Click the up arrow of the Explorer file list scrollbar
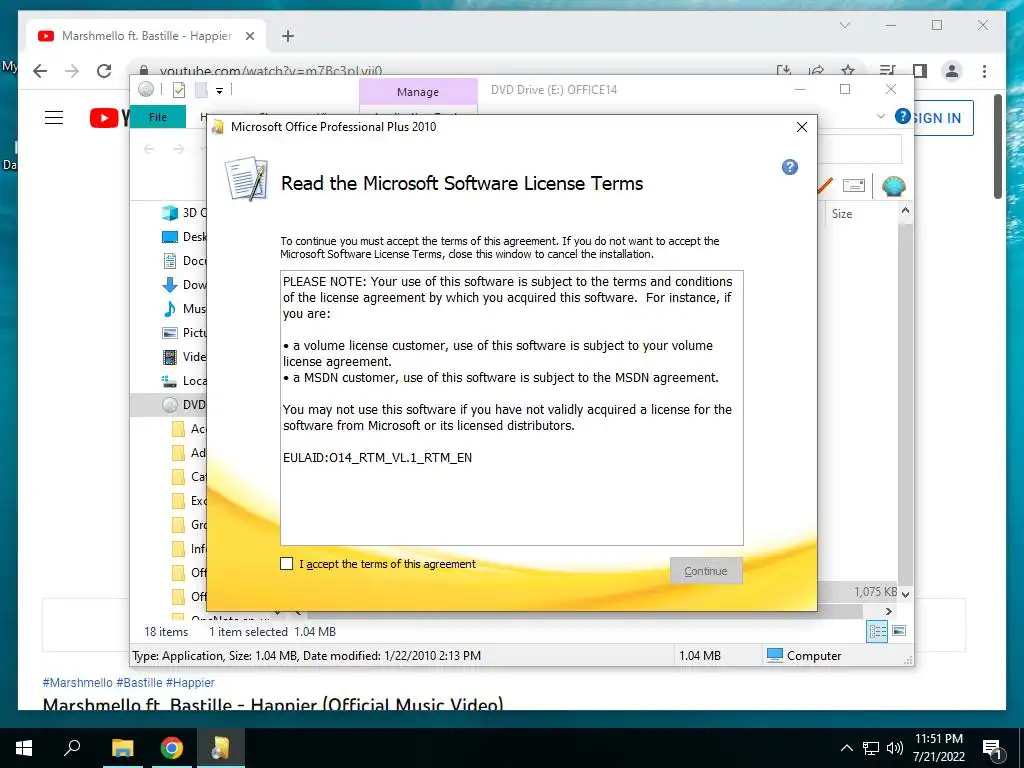 click(905, 211)
